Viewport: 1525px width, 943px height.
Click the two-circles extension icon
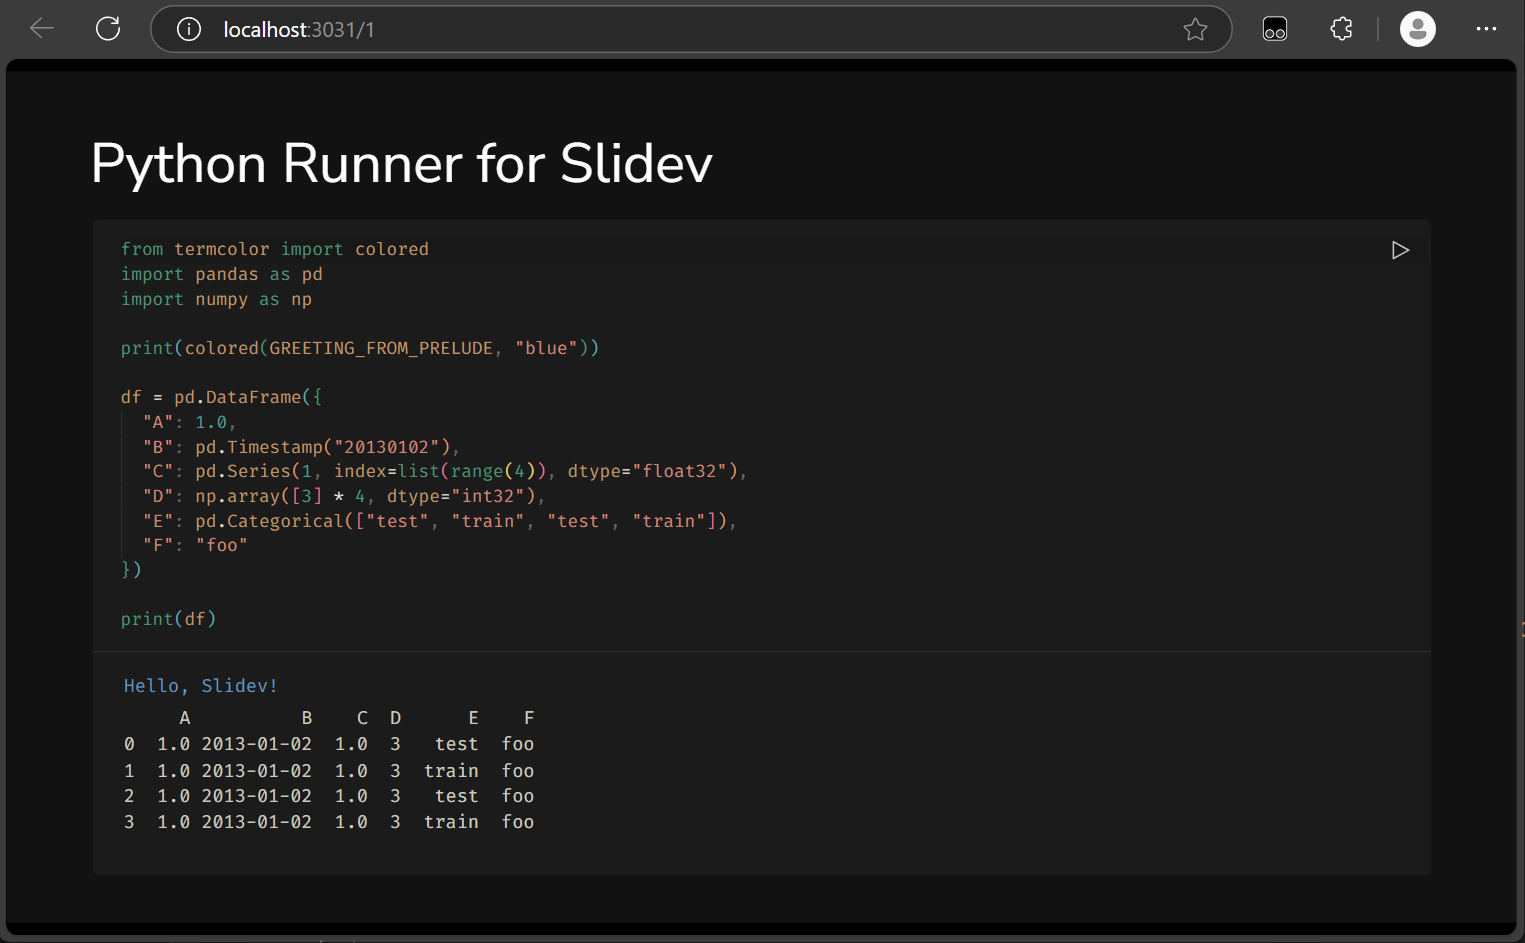pyautogui.click(x=1274, y=29)
